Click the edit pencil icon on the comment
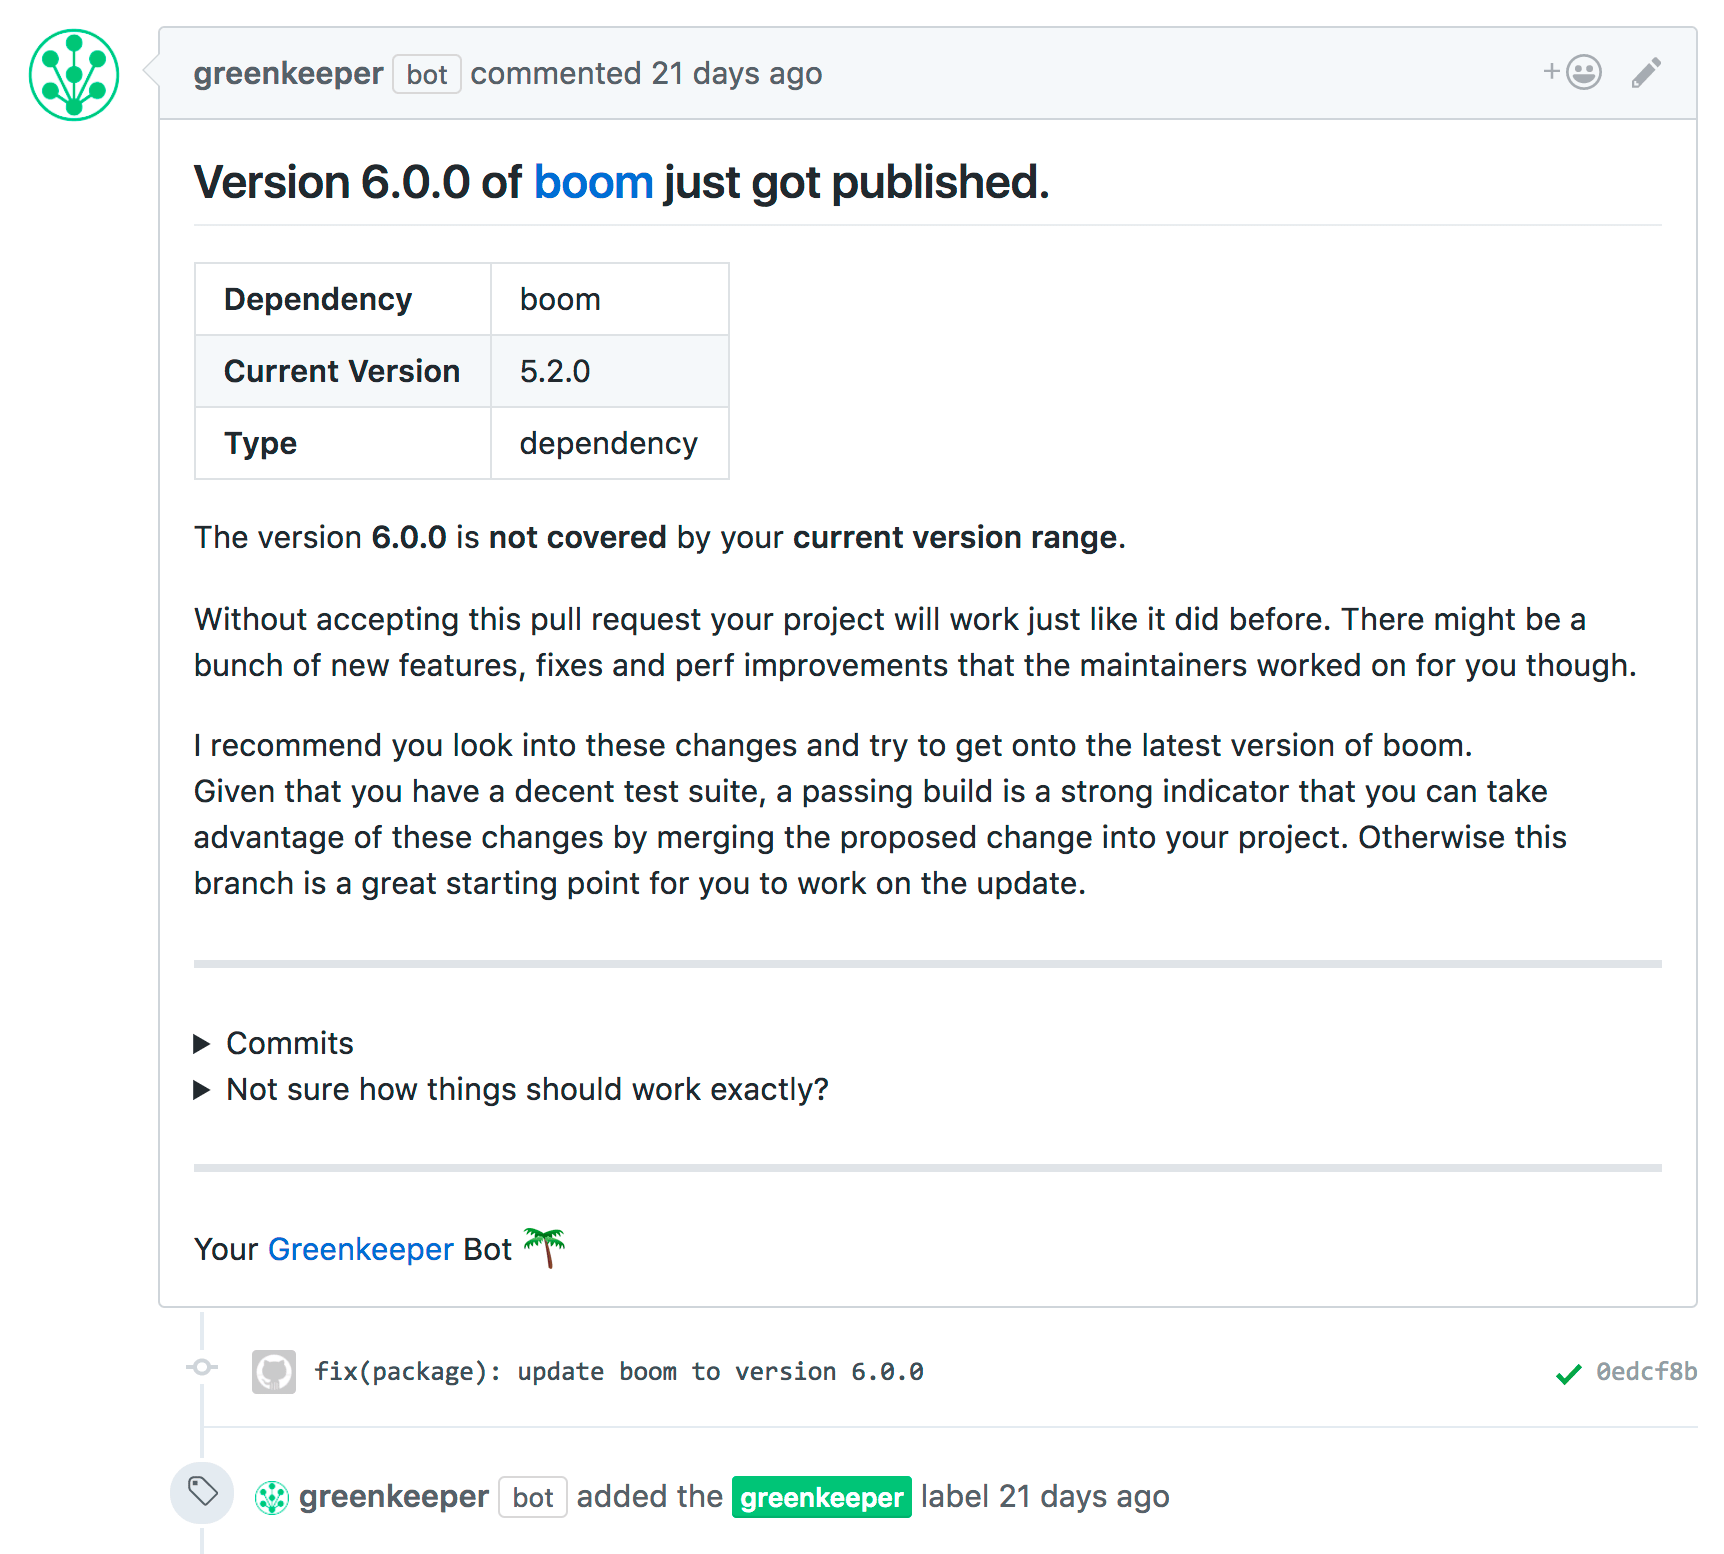 [x=1645, y=73]
